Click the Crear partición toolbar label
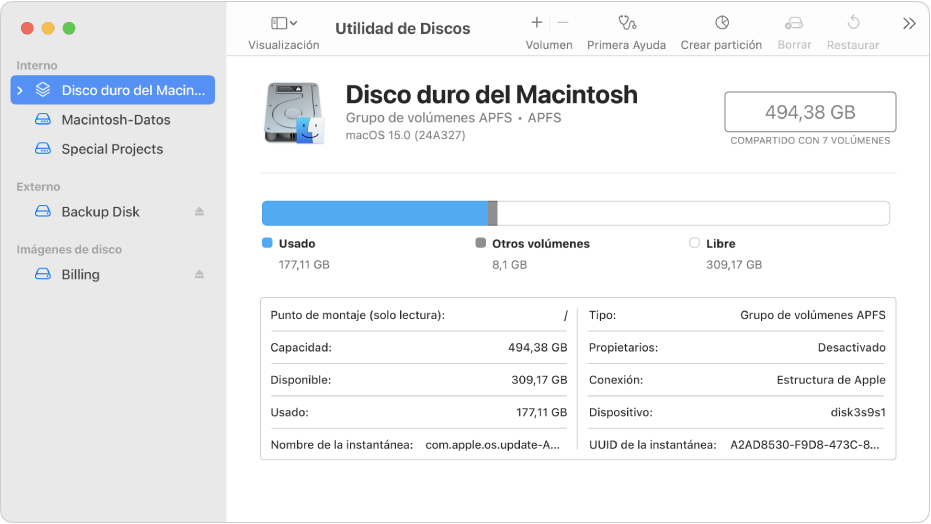Image resolution: width=931 pixels, height=524 pixels. 721,45
